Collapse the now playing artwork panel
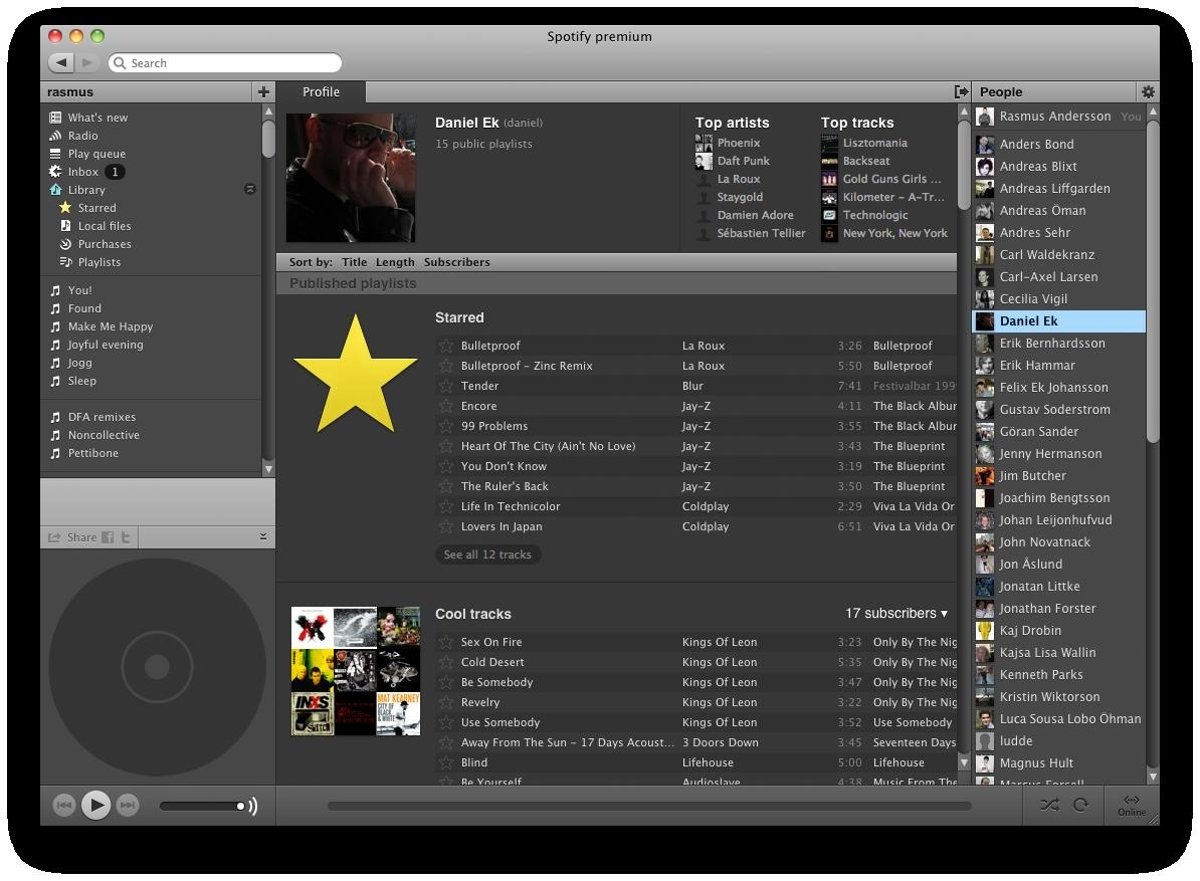Viewport: 1200px width, 881px height. pos(263,538)
